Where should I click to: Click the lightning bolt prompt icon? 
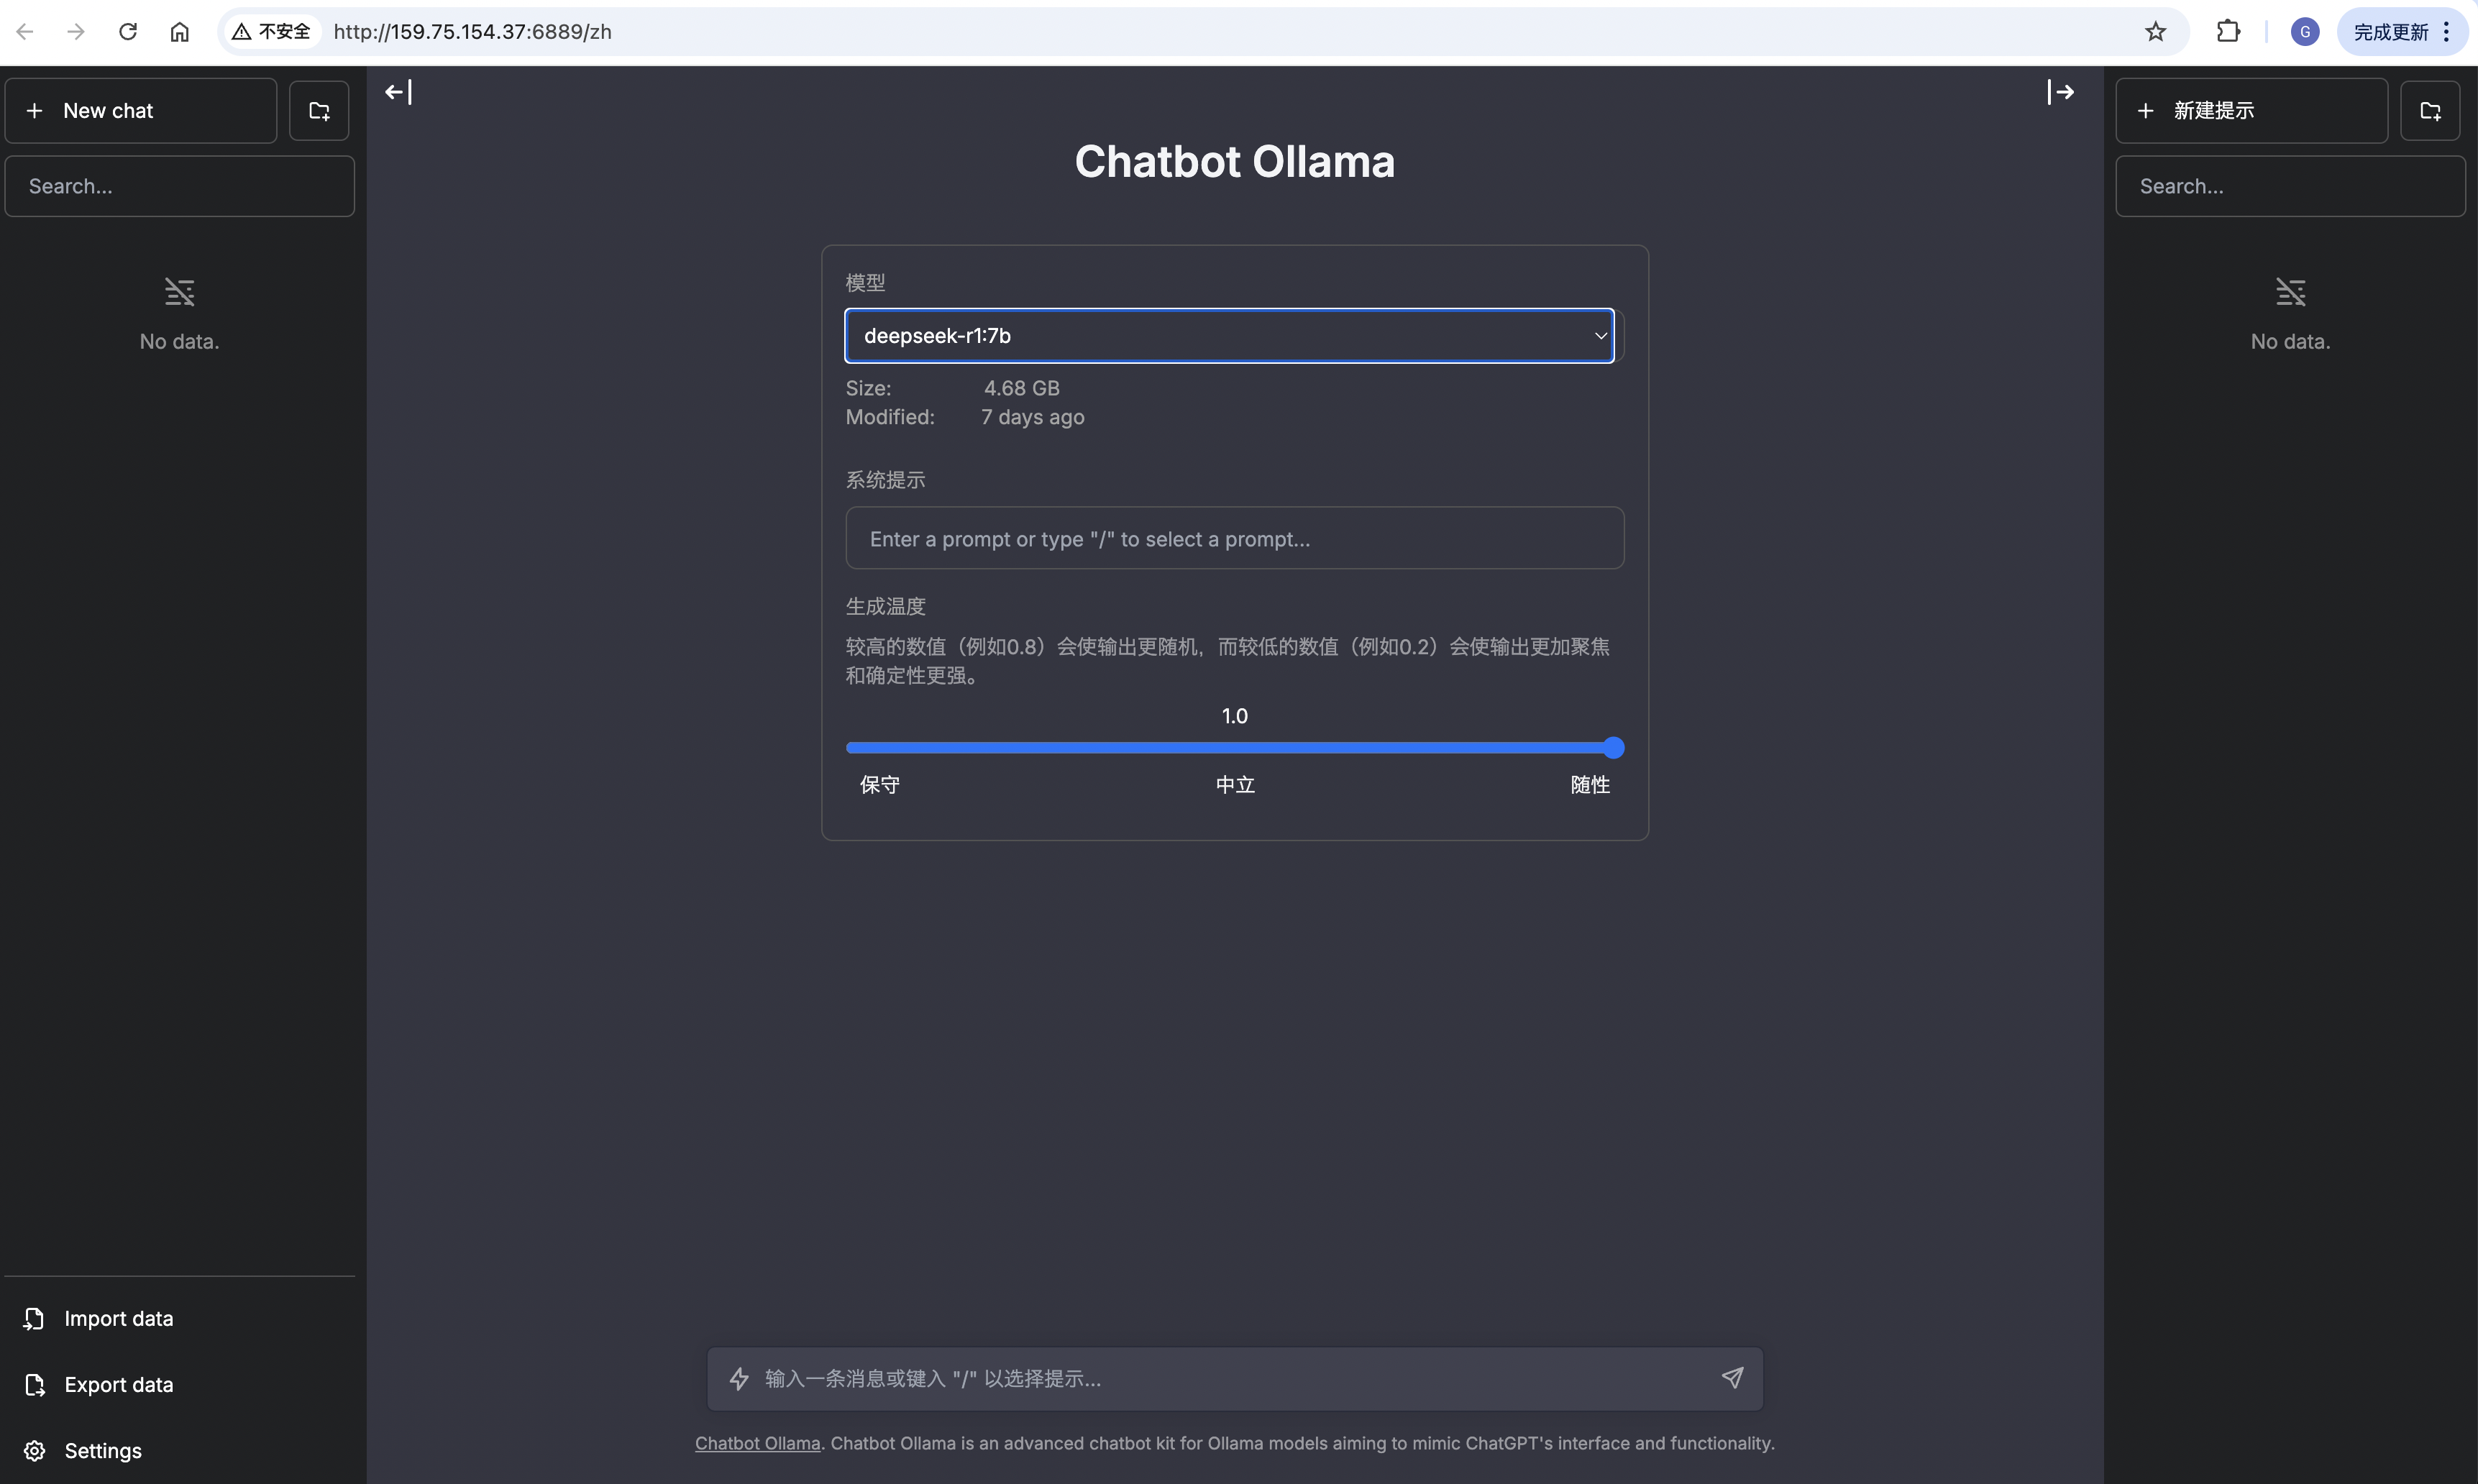pos(740,1378)
